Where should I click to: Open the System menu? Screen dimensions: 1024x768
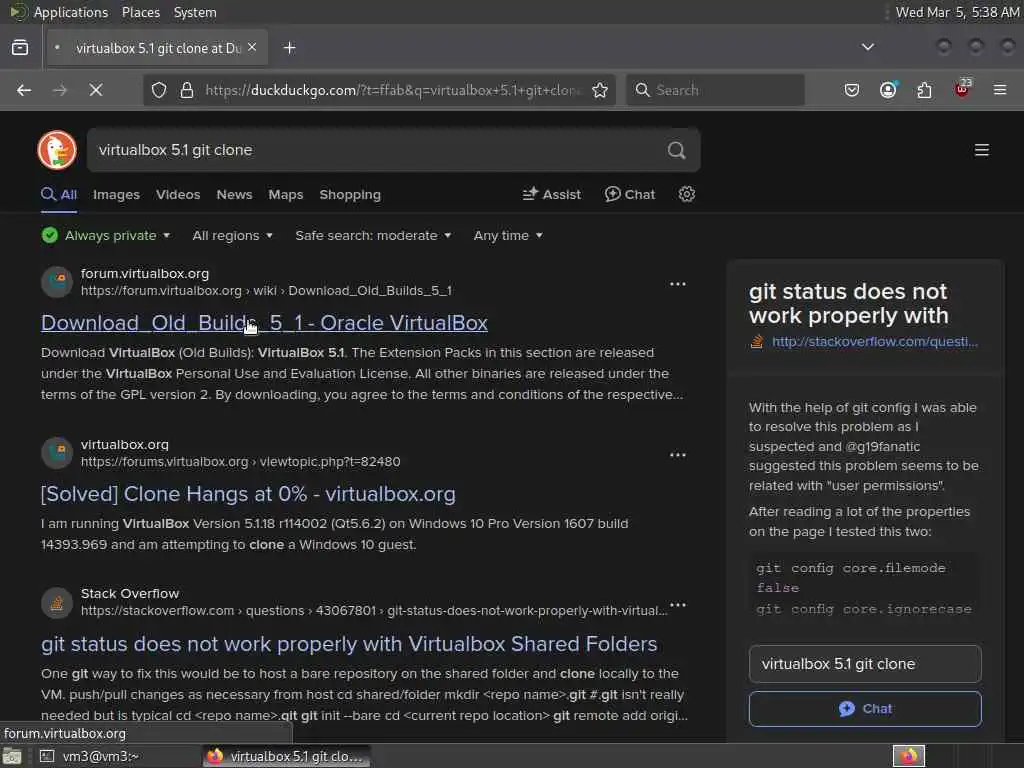(195, 12)
